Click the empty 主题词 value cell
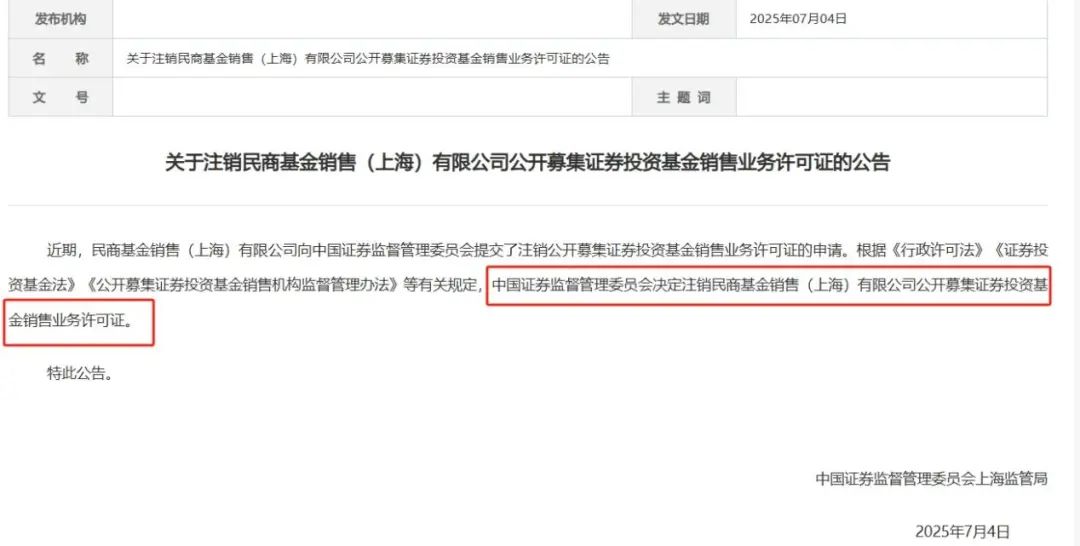This screenshot has height=546, width=1080. (891, 97)
